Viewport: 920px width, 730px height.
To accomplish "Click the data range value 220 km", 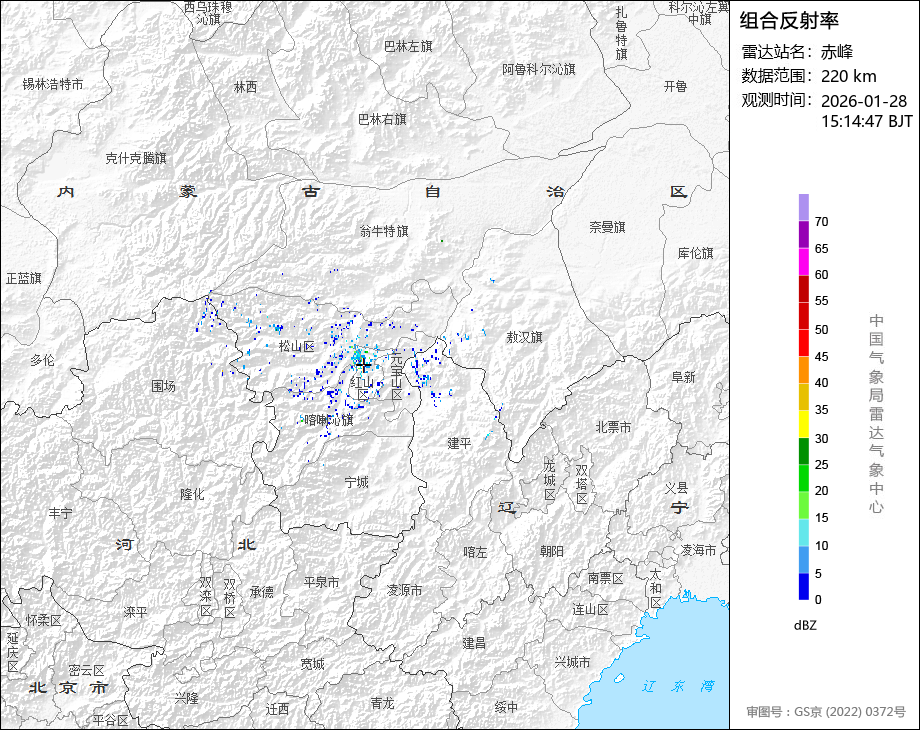I will tap(848, 76).
